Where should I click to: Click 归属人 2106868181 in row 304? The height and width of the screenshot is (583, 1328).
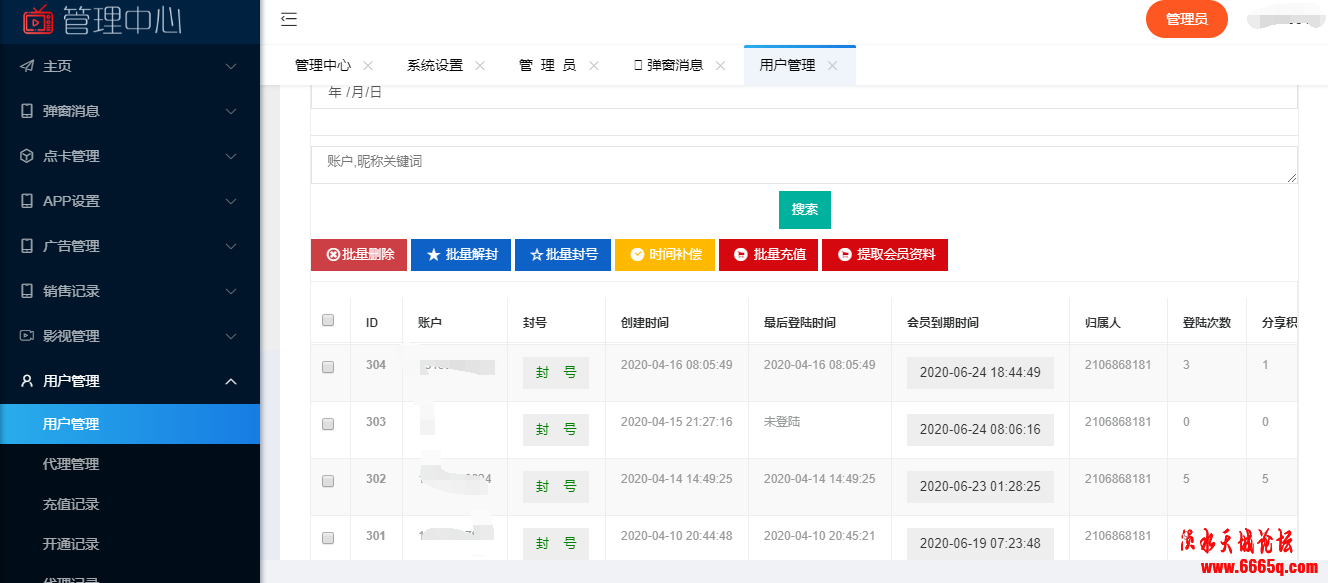pos(1118,365)
